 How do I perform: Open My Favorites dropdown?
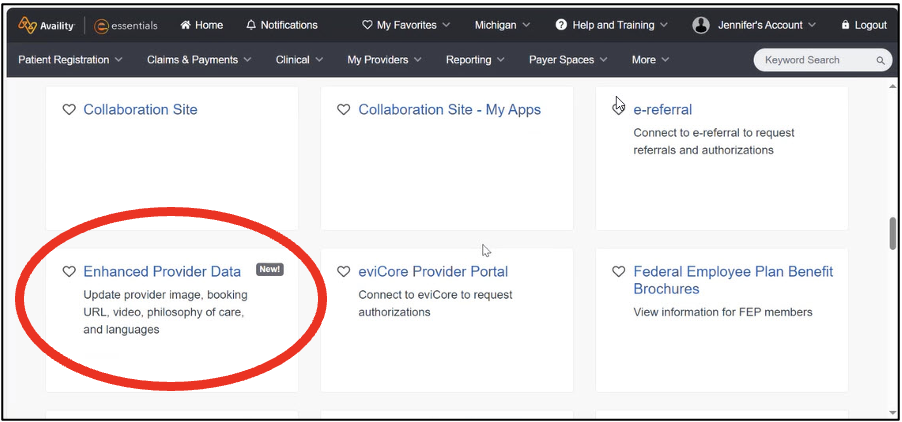pyautogui.click(x=406, y=25)
